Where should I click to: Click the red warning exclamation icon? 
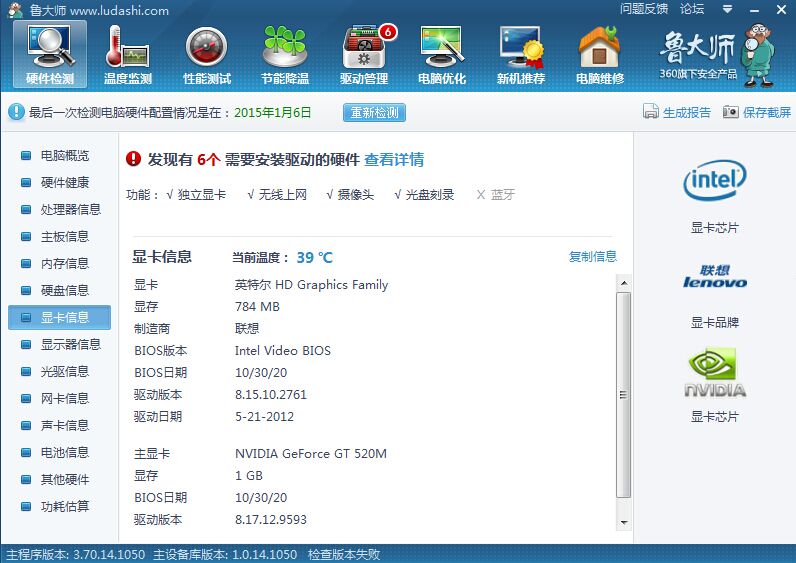click(x=134, y=159)
